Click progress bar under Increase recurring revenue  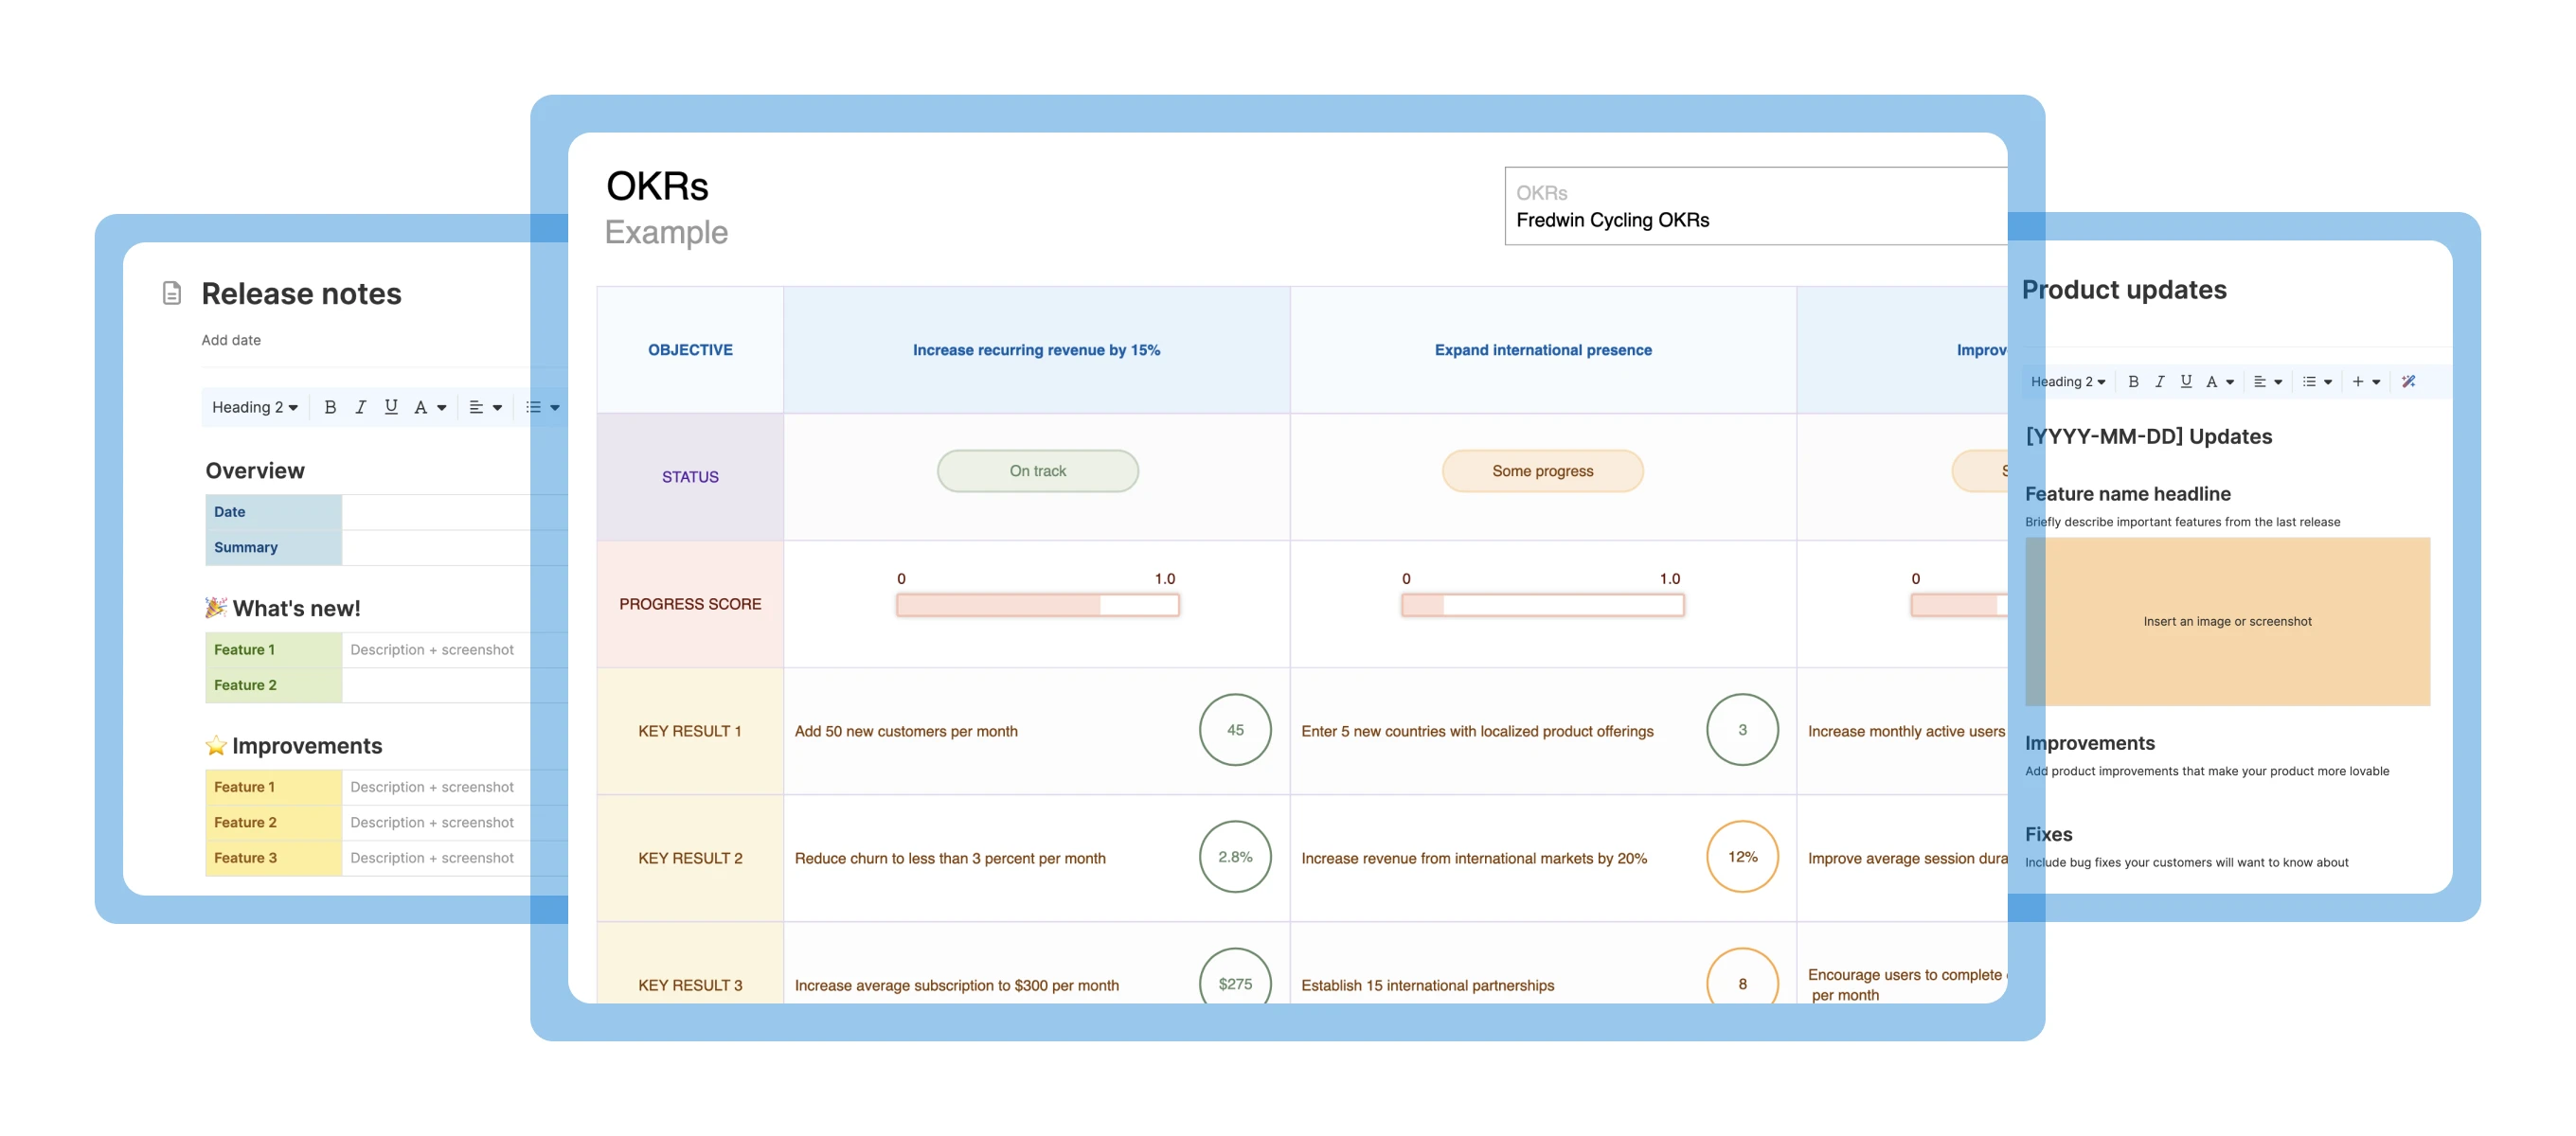(x=1037, y=605)
